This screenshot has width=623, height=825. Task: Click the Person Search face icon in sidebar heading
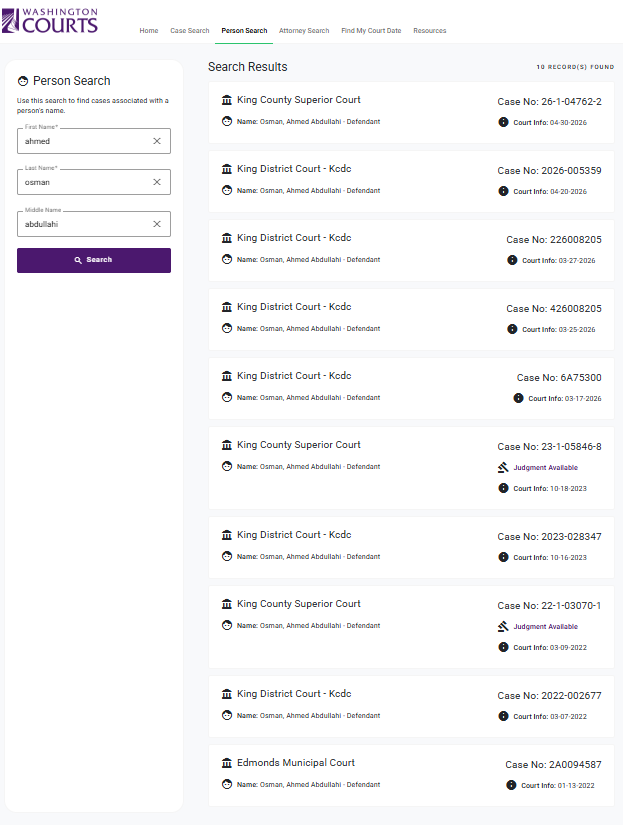coord(23,81)
